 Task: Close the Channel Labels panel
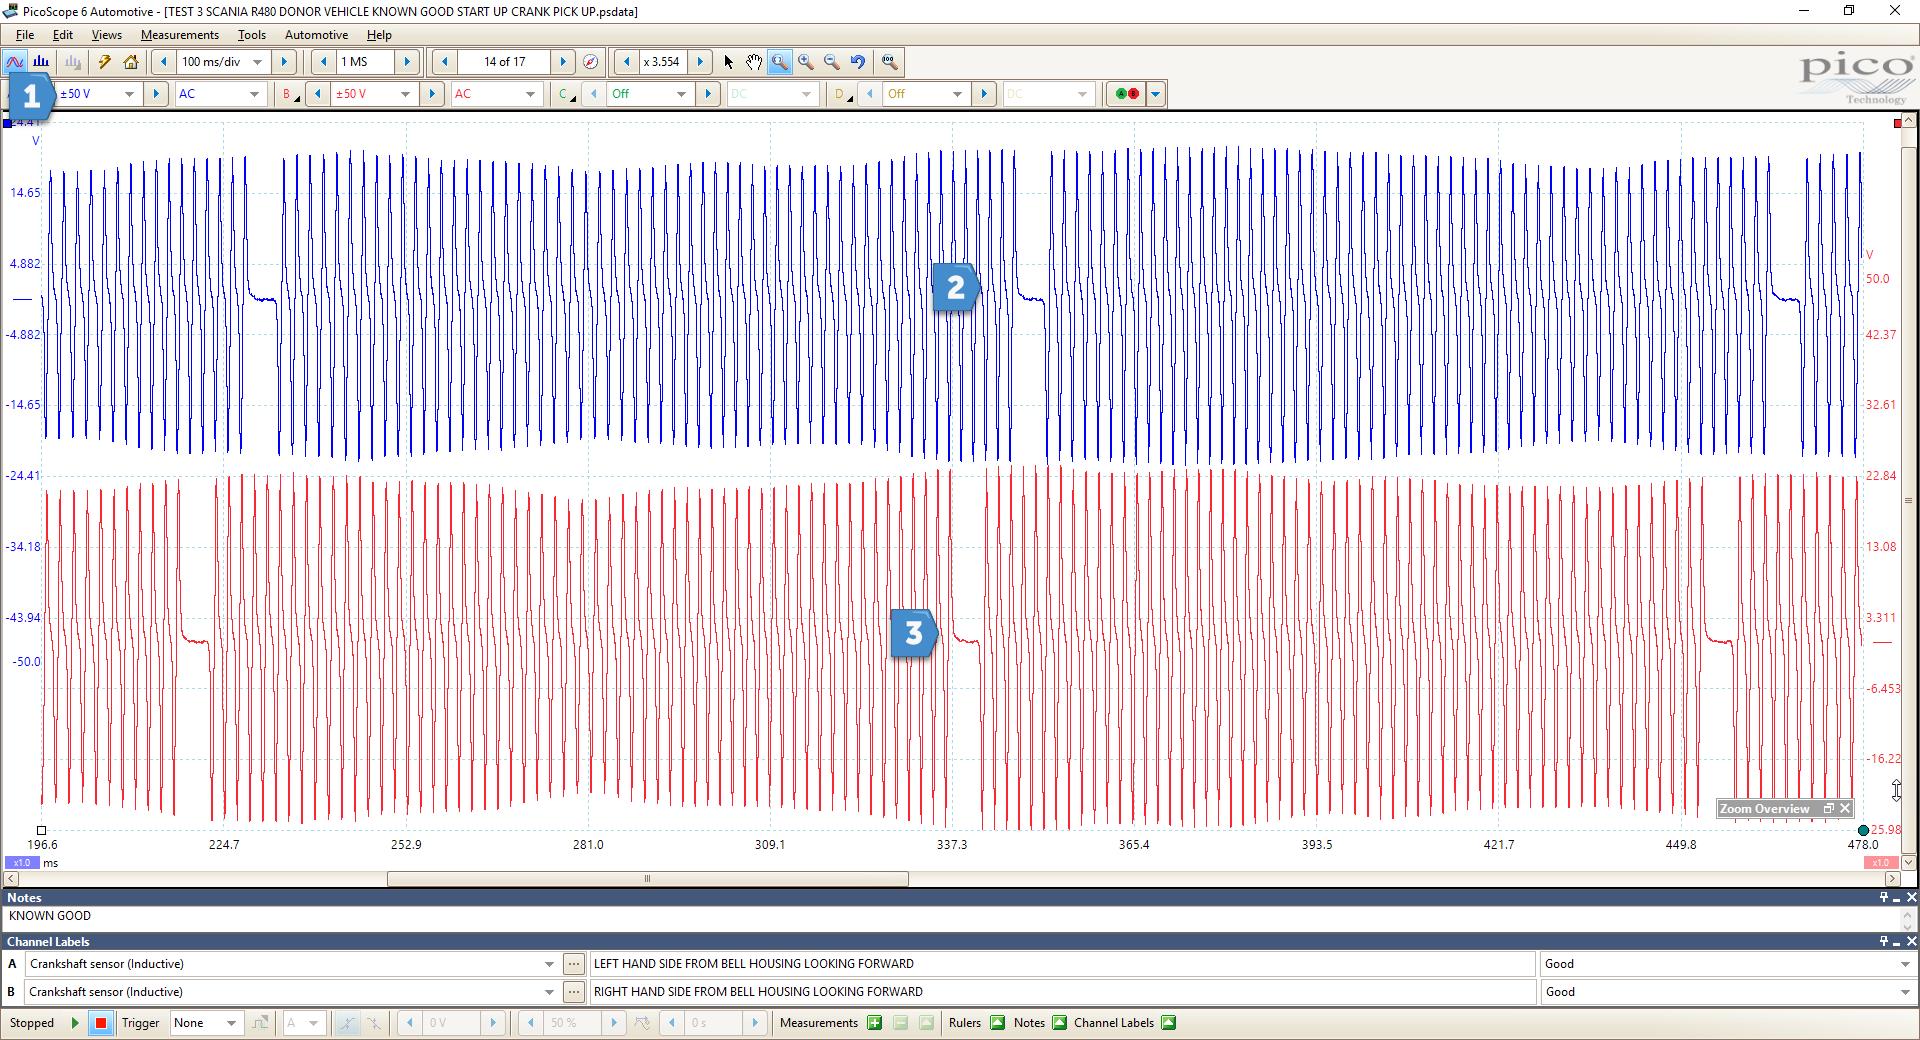(x=1911, y=942)
